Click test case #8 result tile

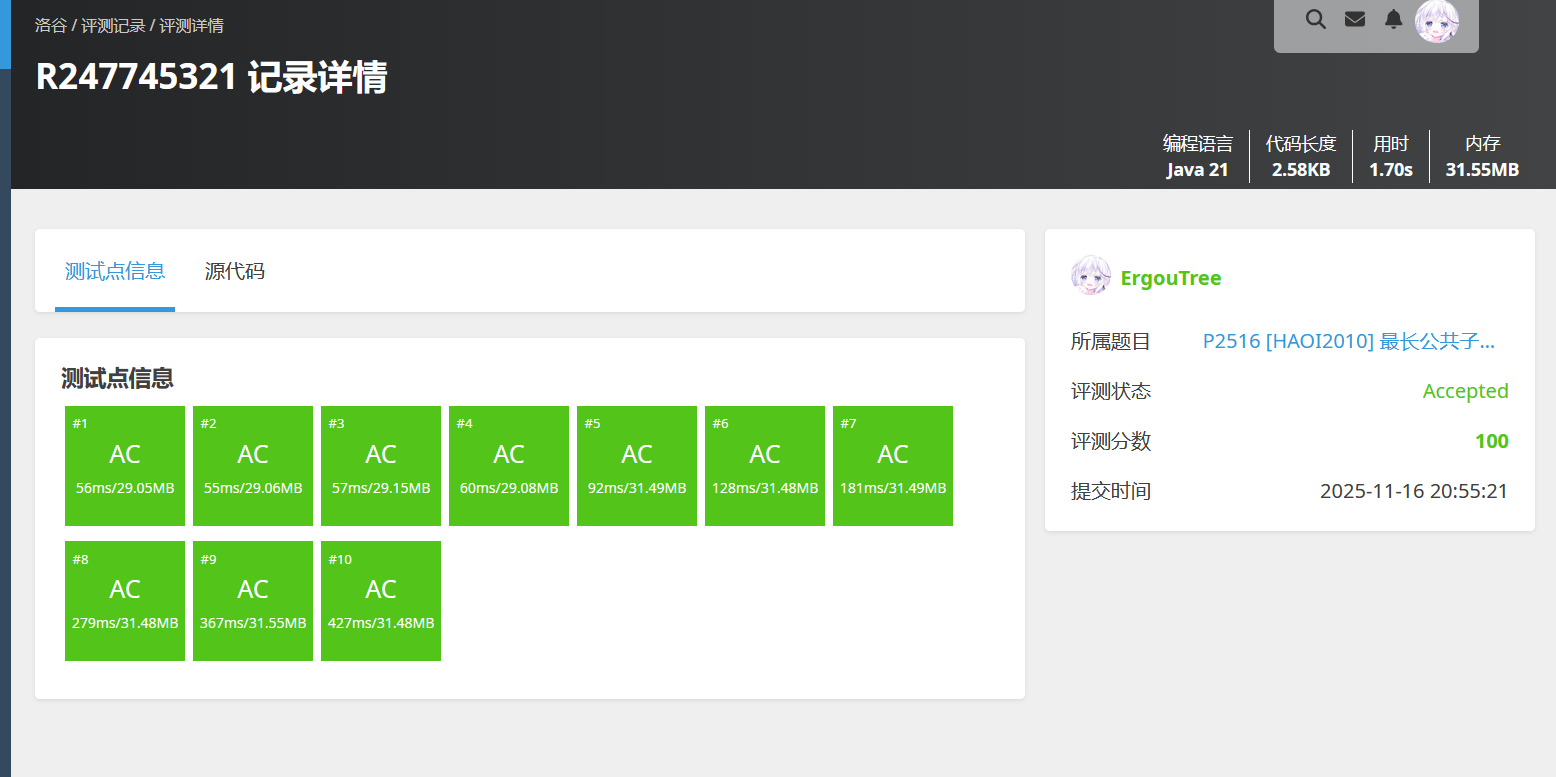pos(125,600)
